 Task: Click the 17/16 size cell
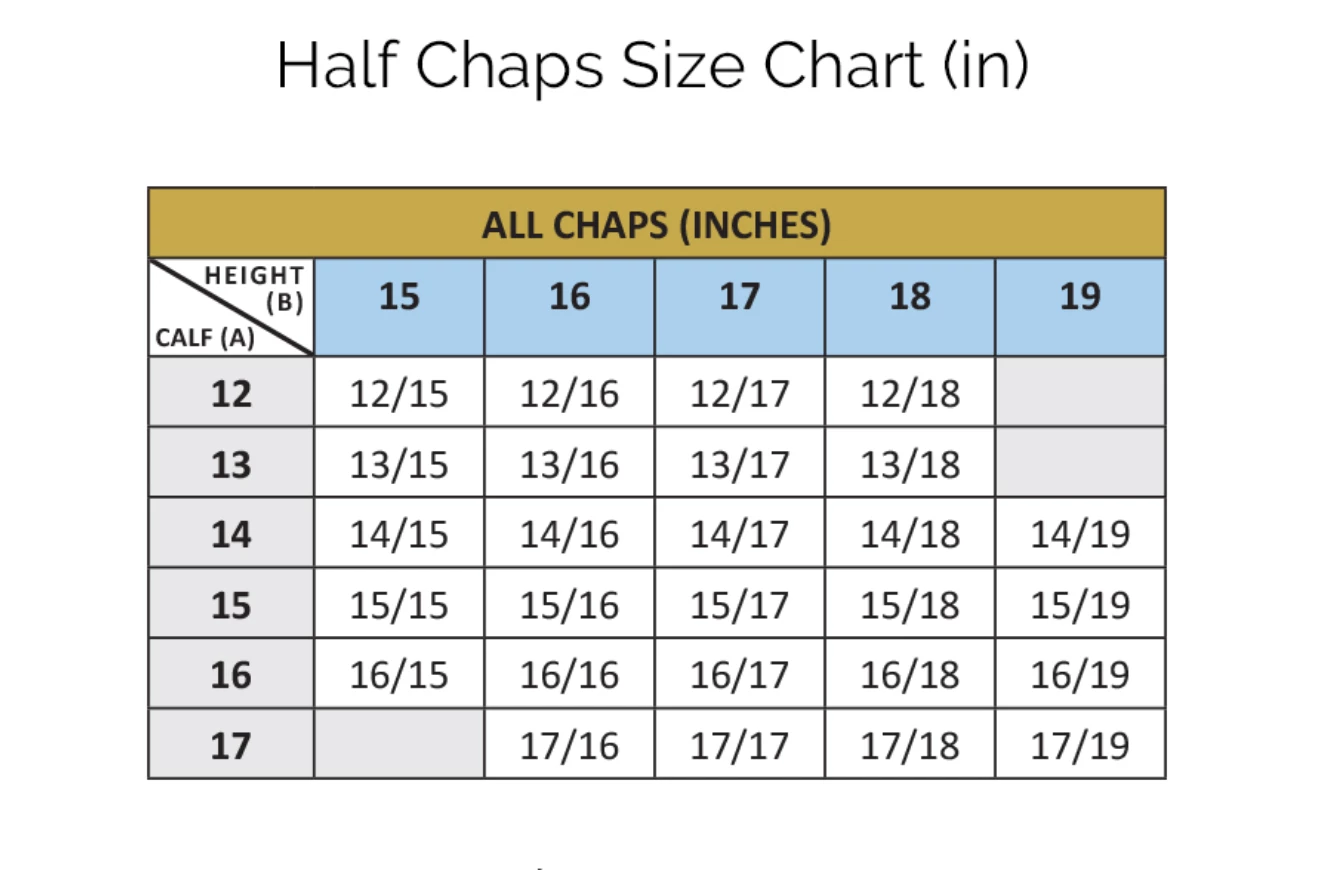coord(569,745)
